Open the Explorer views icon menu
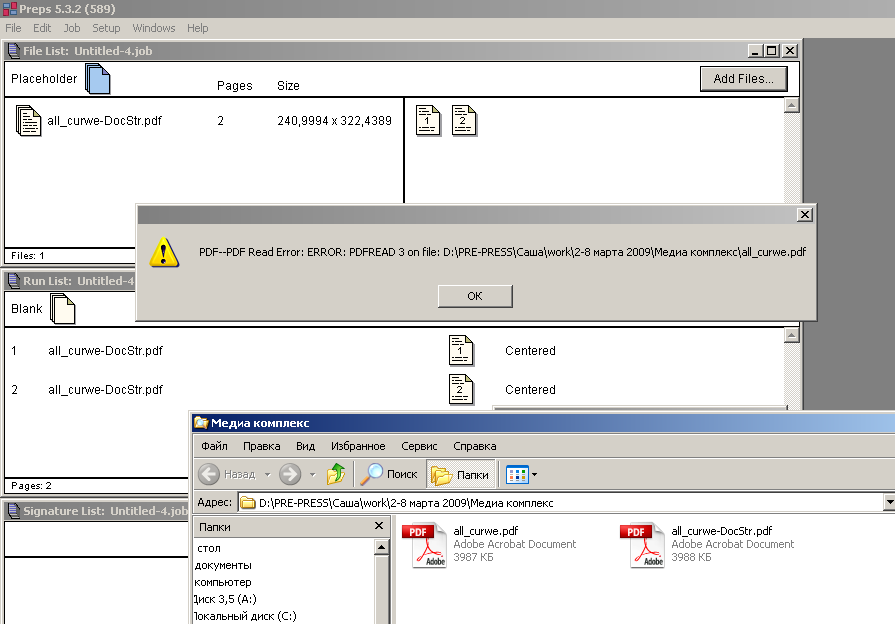Screen dimensions: 895x624 coord(517,474)
